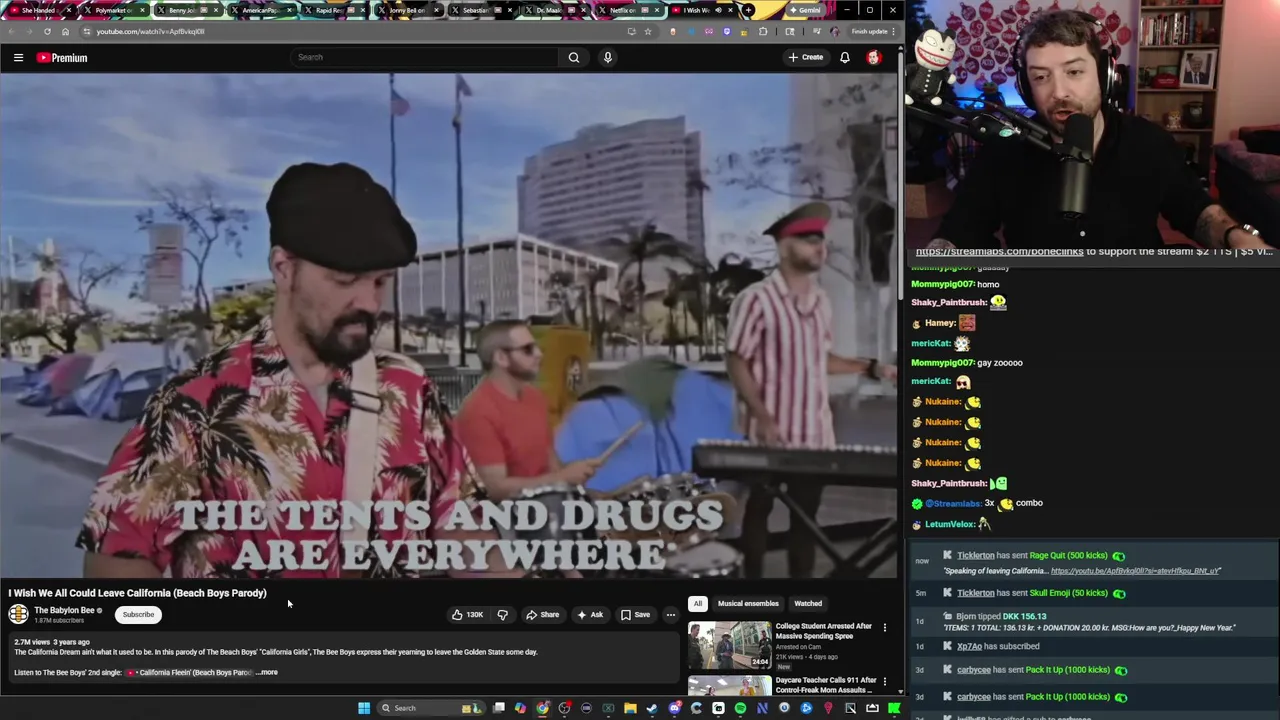Image resolution: width=1280 pixels, height=720 pixels.
Task: Open Google Chrome taskbar icon
Action: [542, 708]
